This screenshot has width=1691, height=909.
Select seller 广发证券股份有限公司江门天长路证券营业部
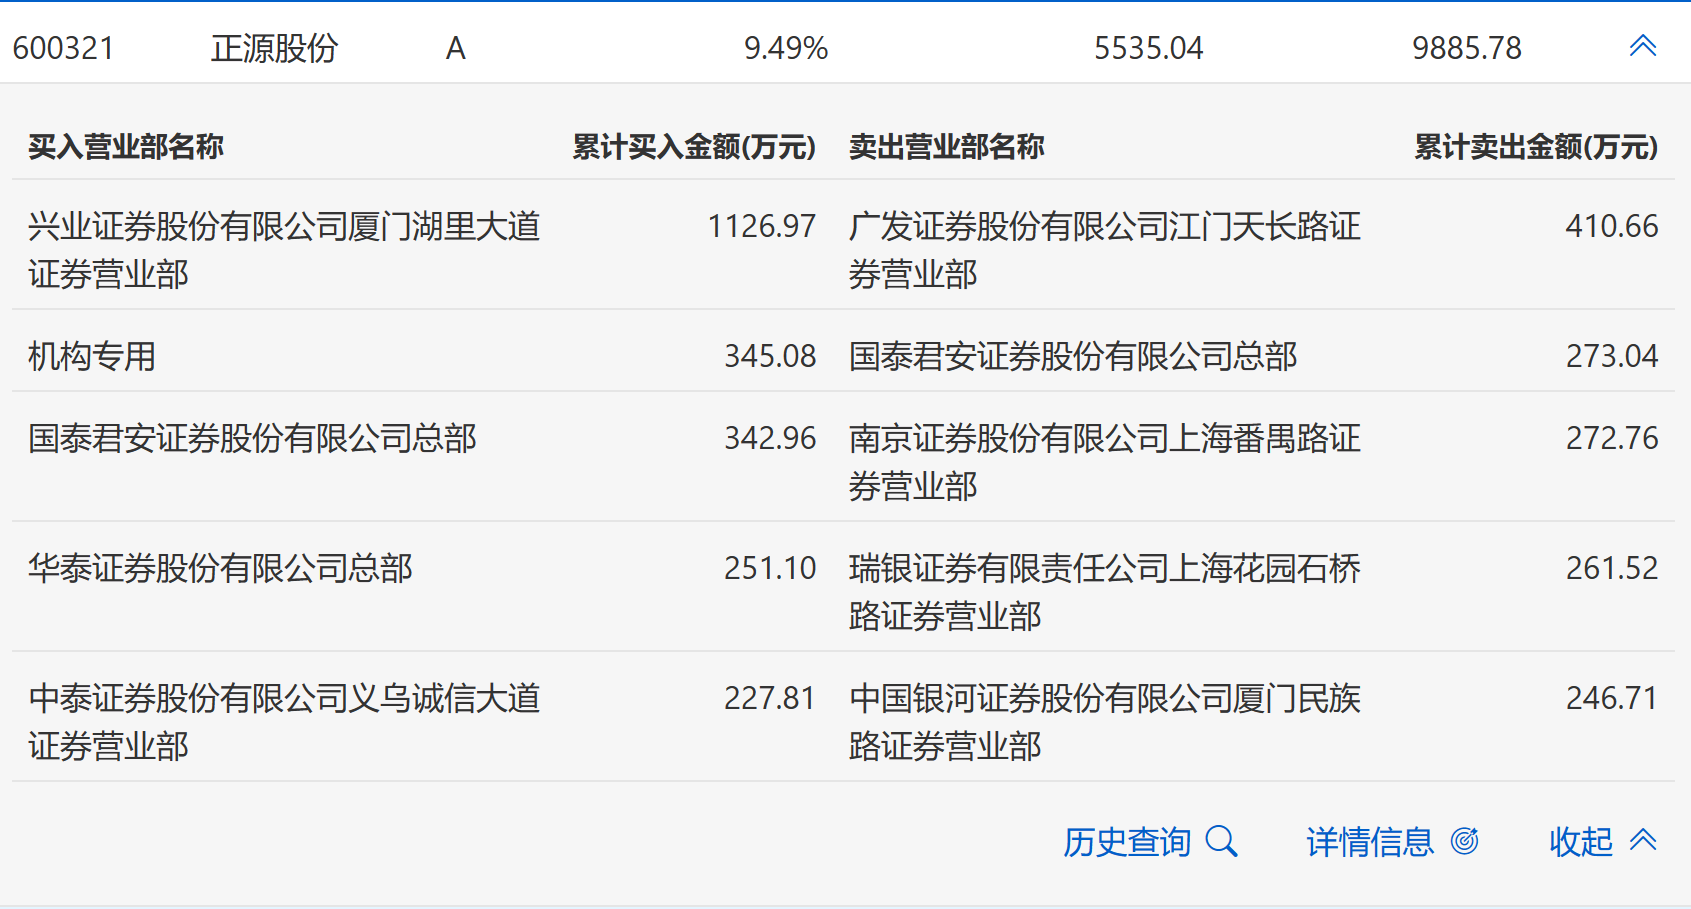click(x=1105, y=250)
